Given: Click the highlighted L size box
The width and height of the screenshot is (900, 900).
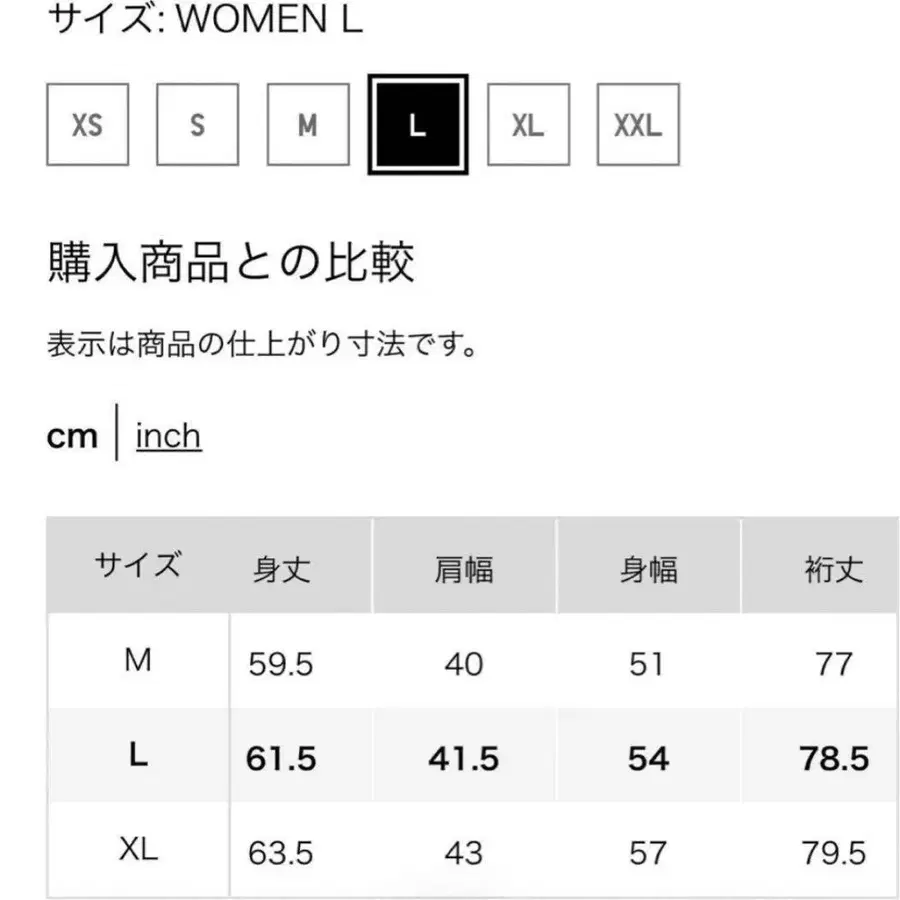Looking at the screenshot, I should 418,125.
